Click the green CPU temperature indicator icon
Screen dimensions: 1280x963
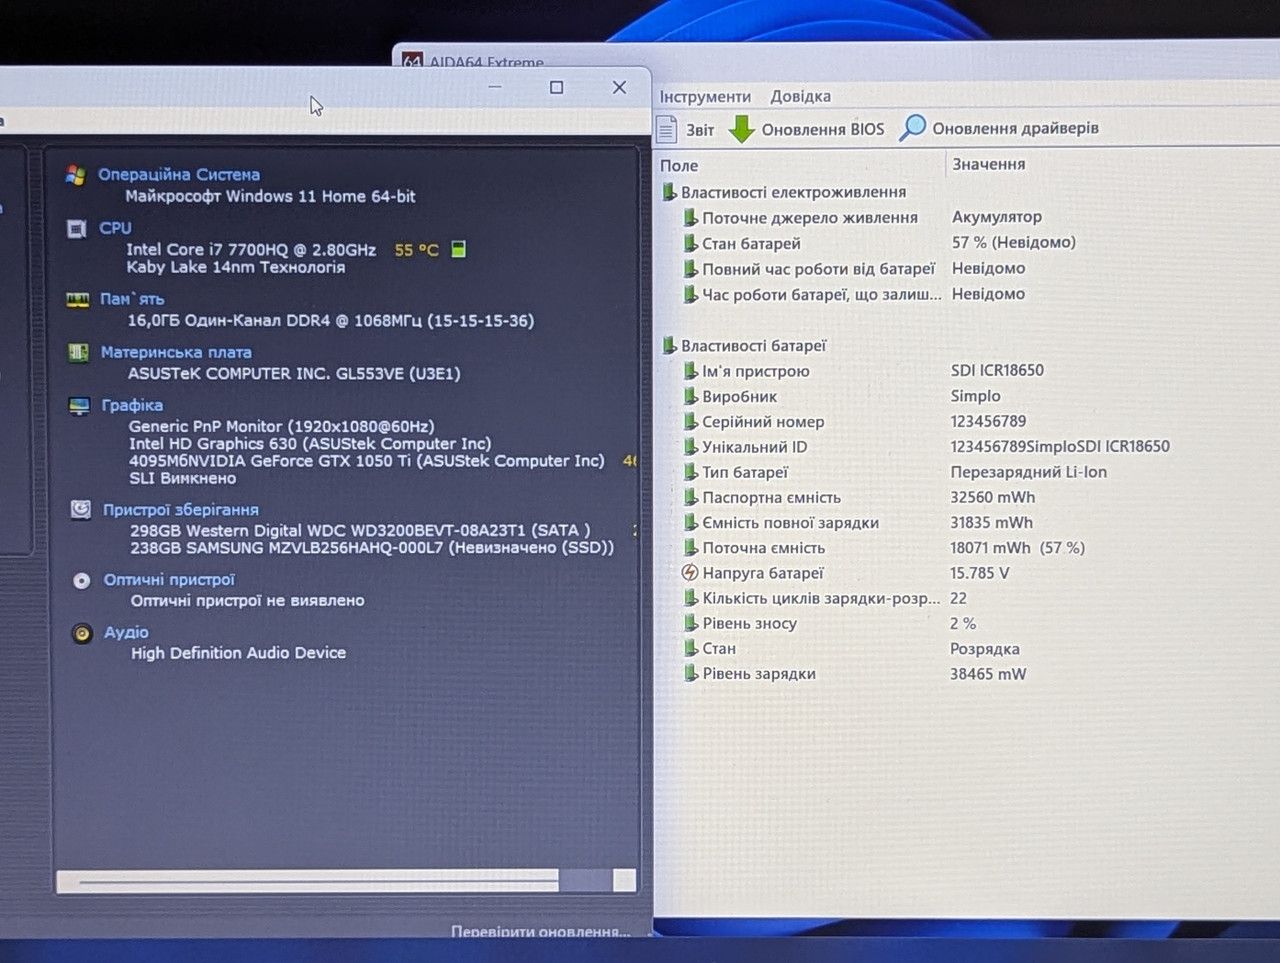pos(458,249)
